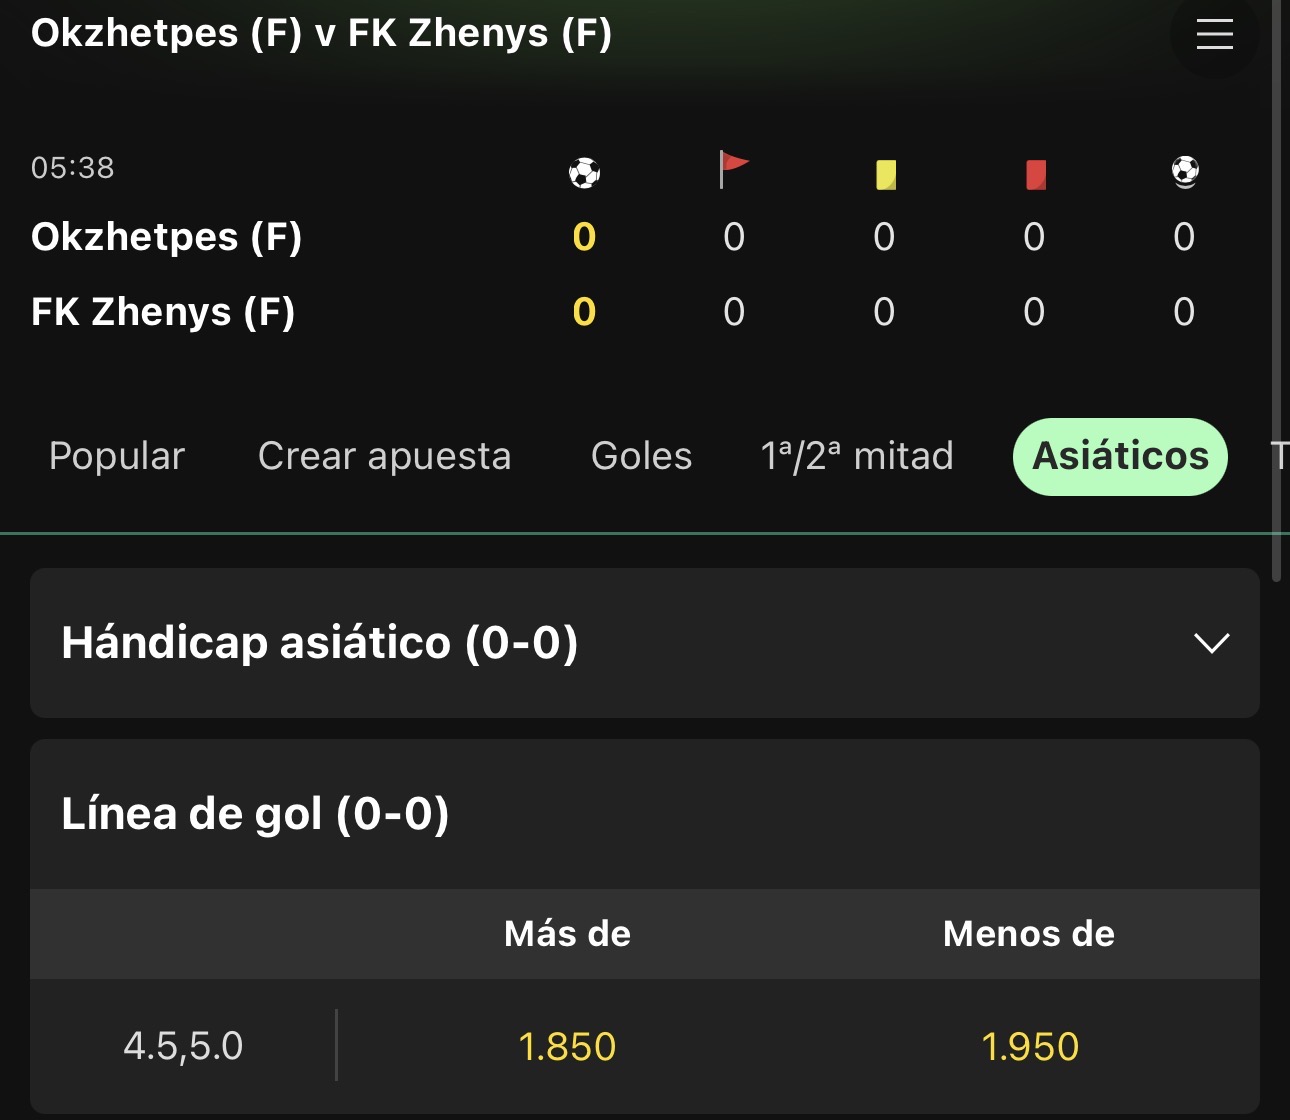Bet on Más de at 1.850
This screenshot has height=1120, width=1290.
[x=567, y=1047]
